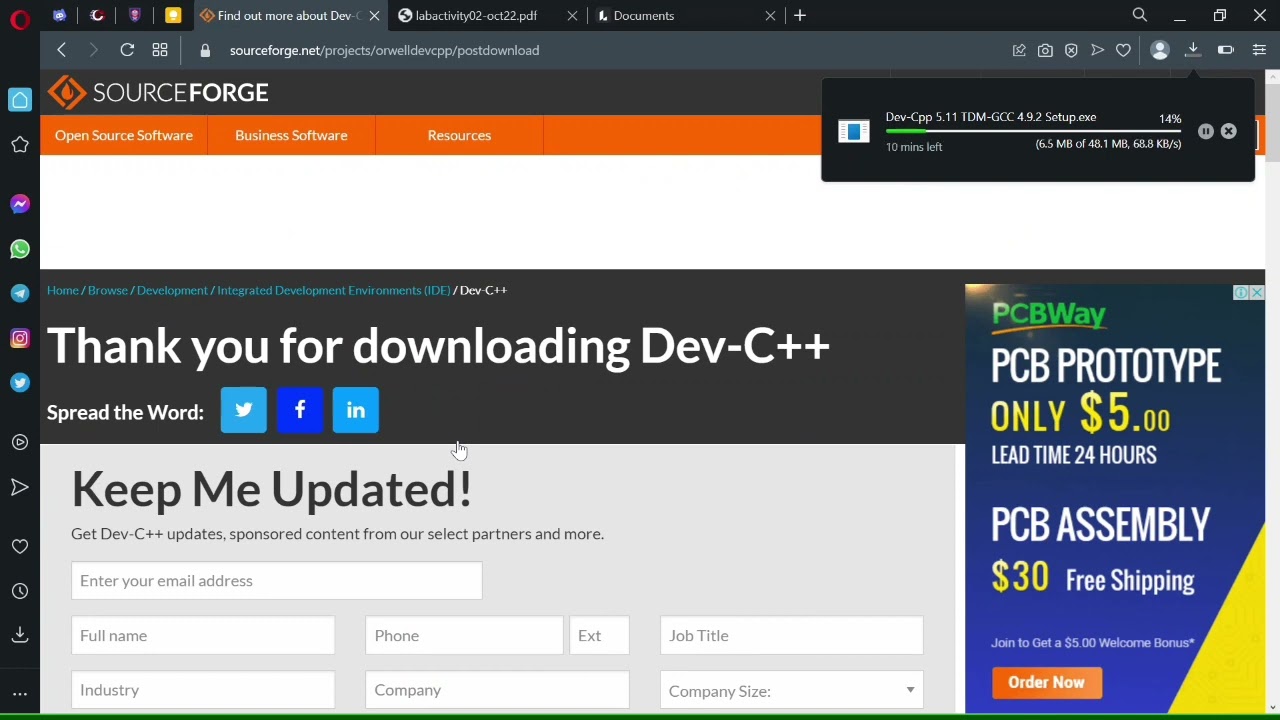The image size is (1280, 720).
Task: Cancel the Dev-Cpp download
Action: coord(1229,132)
